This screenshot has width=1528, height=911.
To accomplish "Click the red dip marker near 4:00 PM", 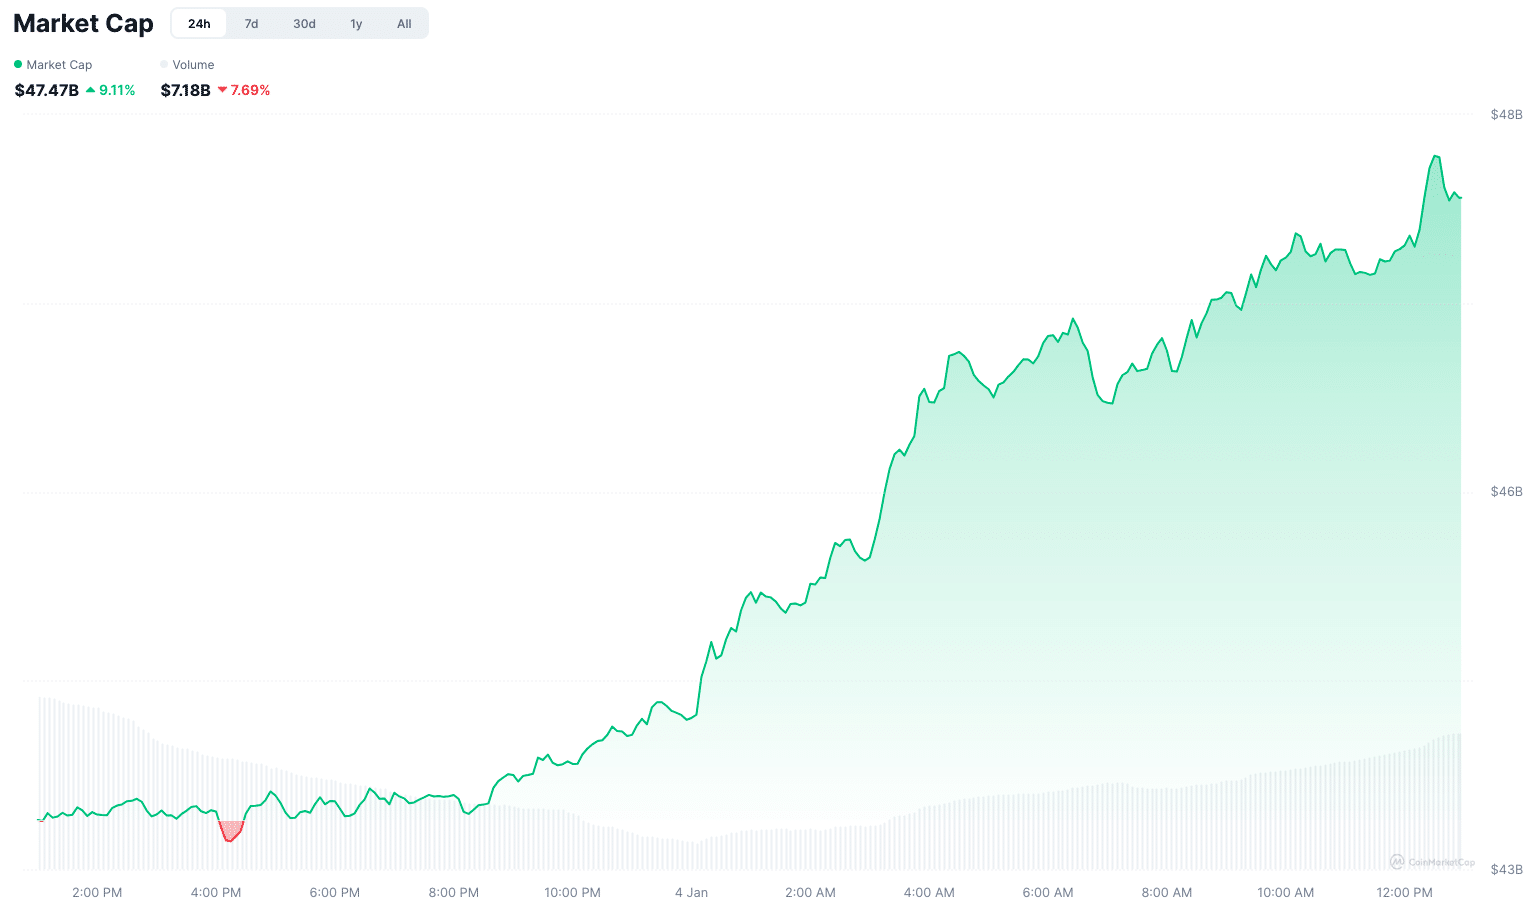I will pos(230,830).
